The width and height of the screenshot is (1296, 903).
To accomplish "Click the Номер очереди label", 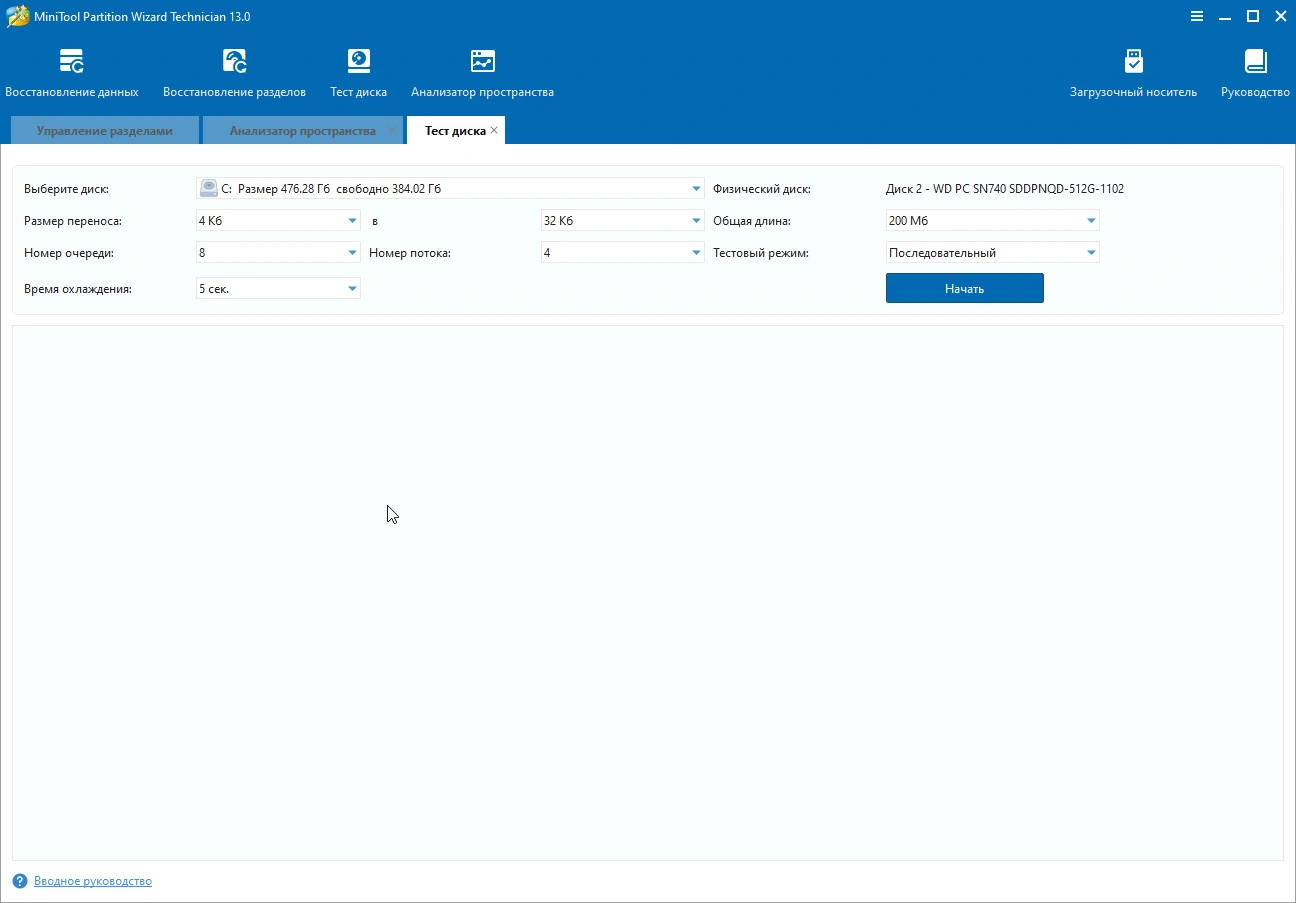I will click(x=68, y=253).
